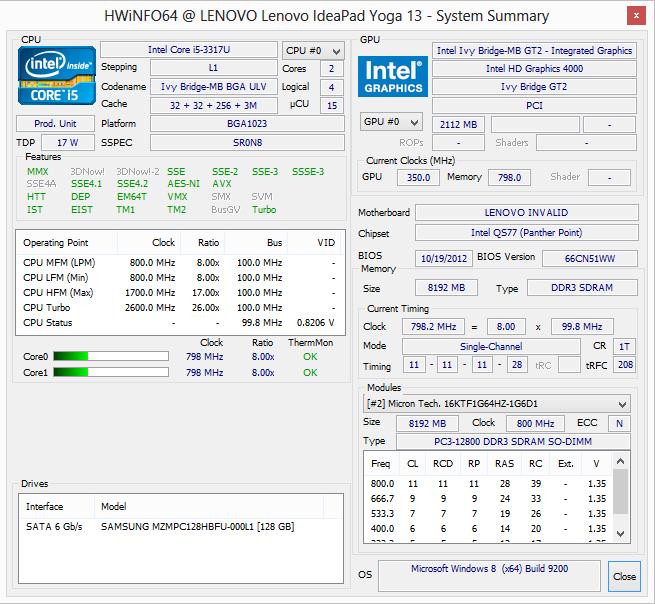Click the µCU value 15

332,106
